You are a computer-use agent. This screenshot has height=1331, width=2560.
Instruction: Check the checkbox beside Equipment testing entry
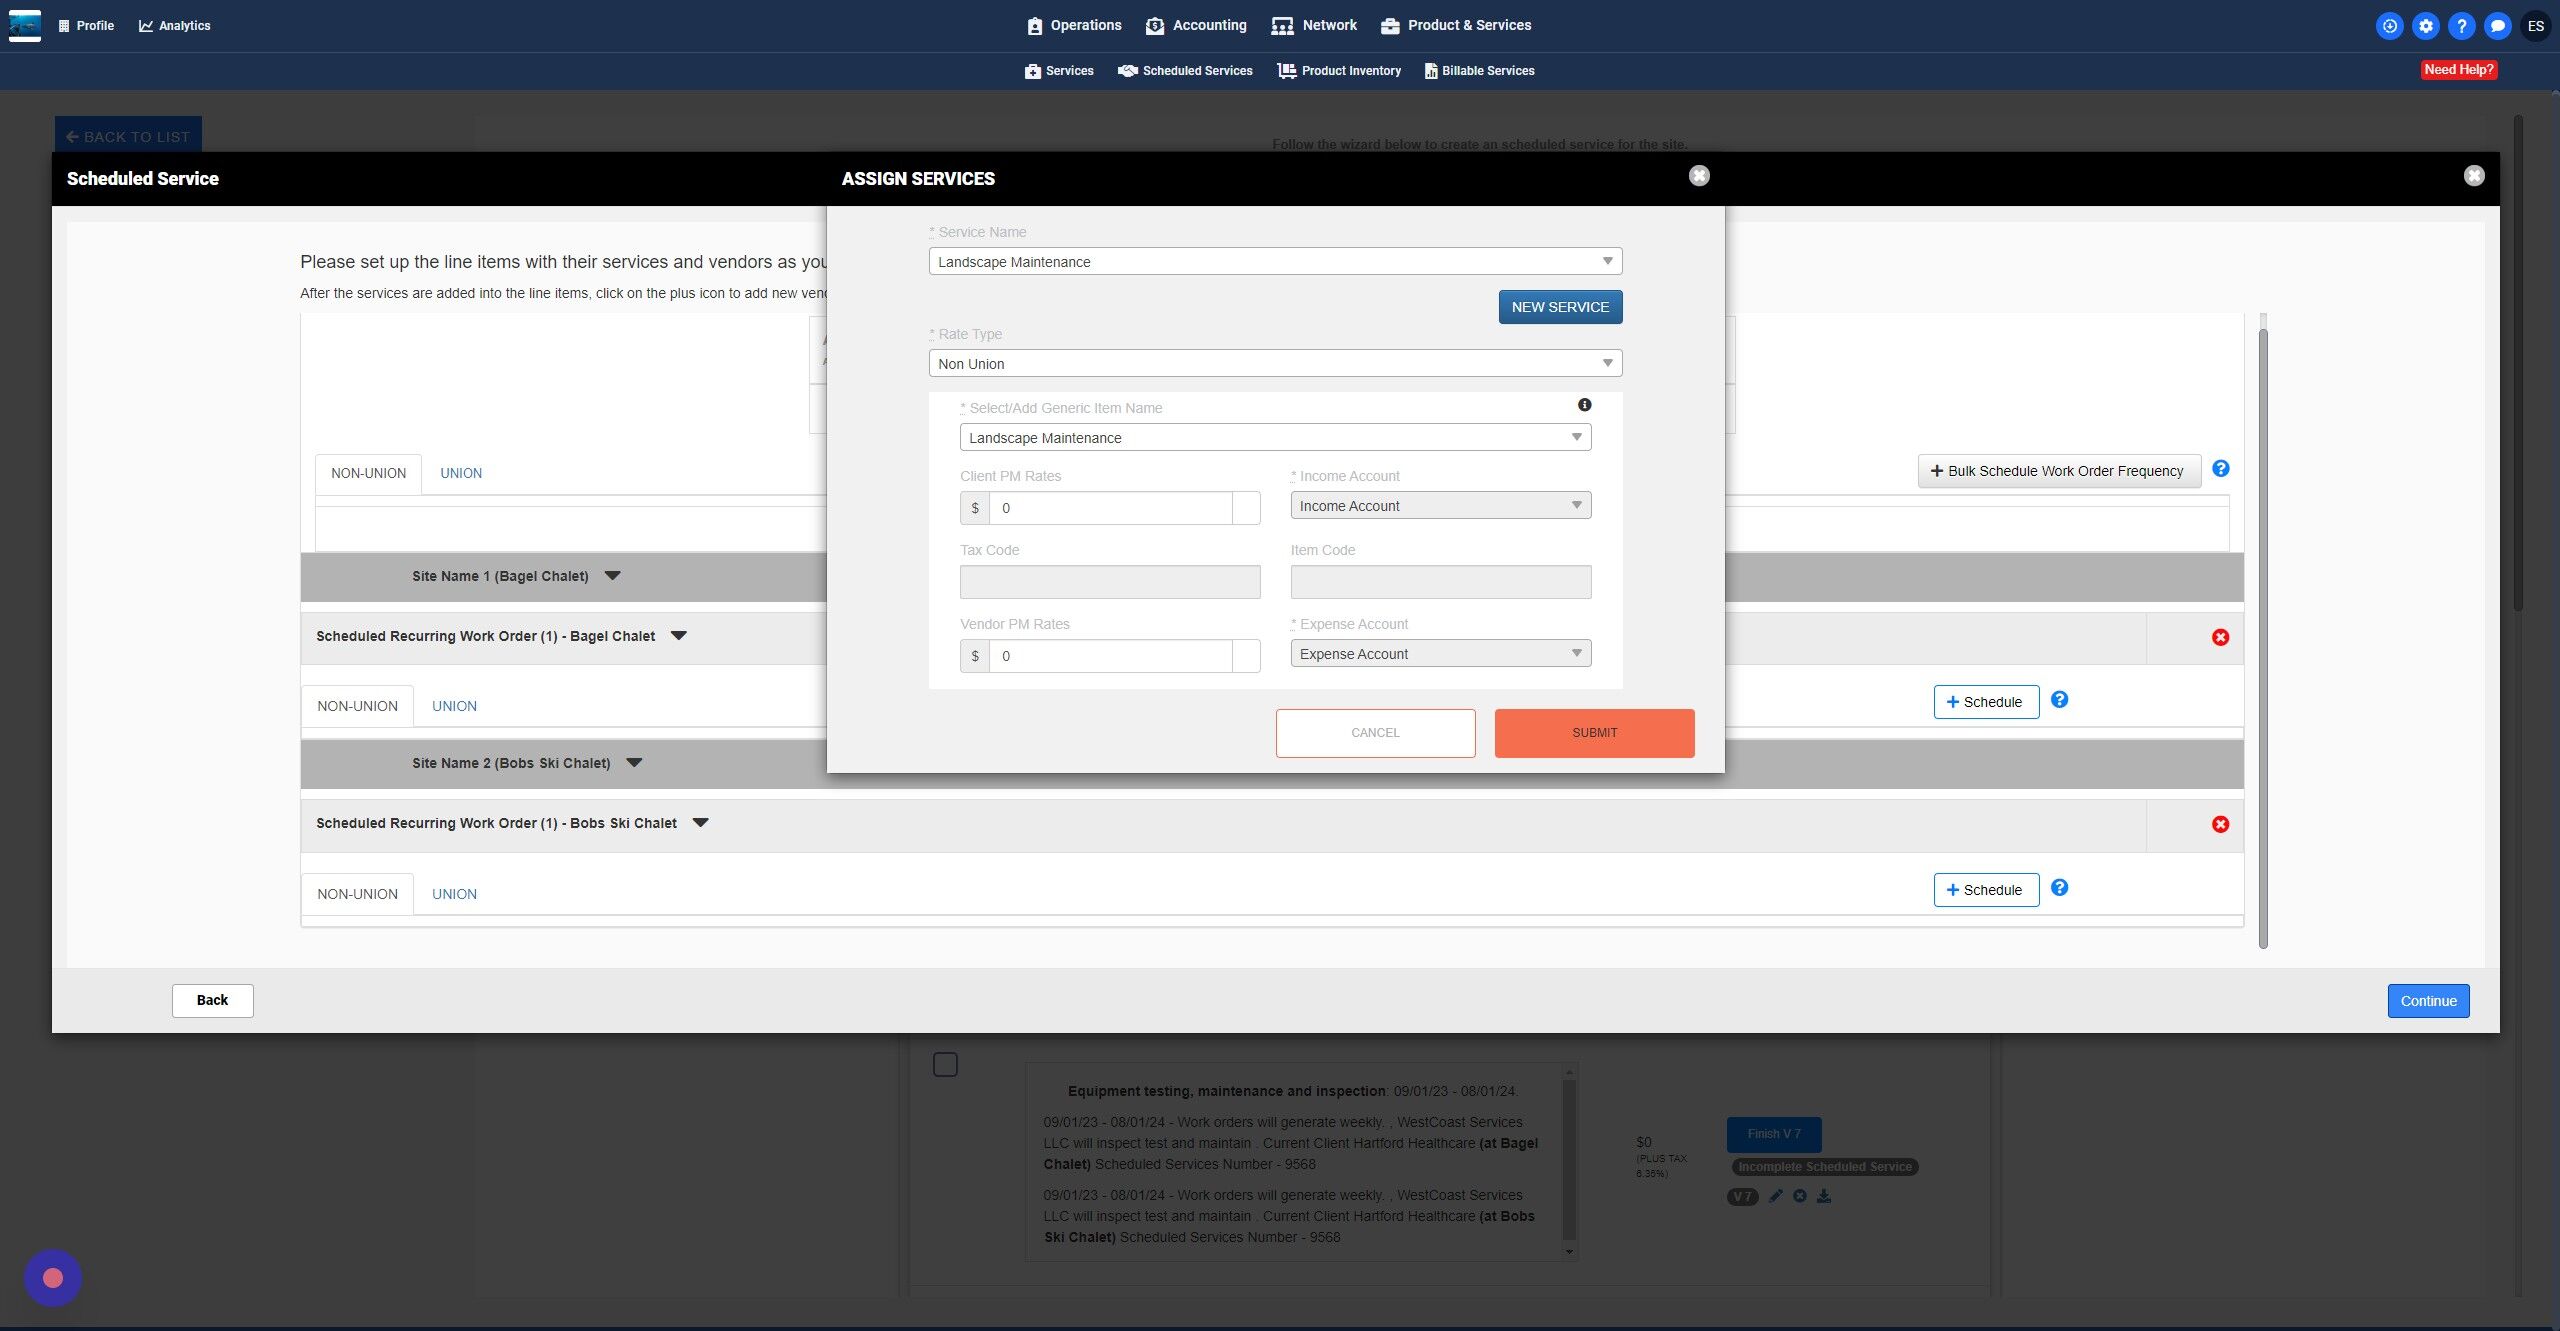click(945, 1064)
